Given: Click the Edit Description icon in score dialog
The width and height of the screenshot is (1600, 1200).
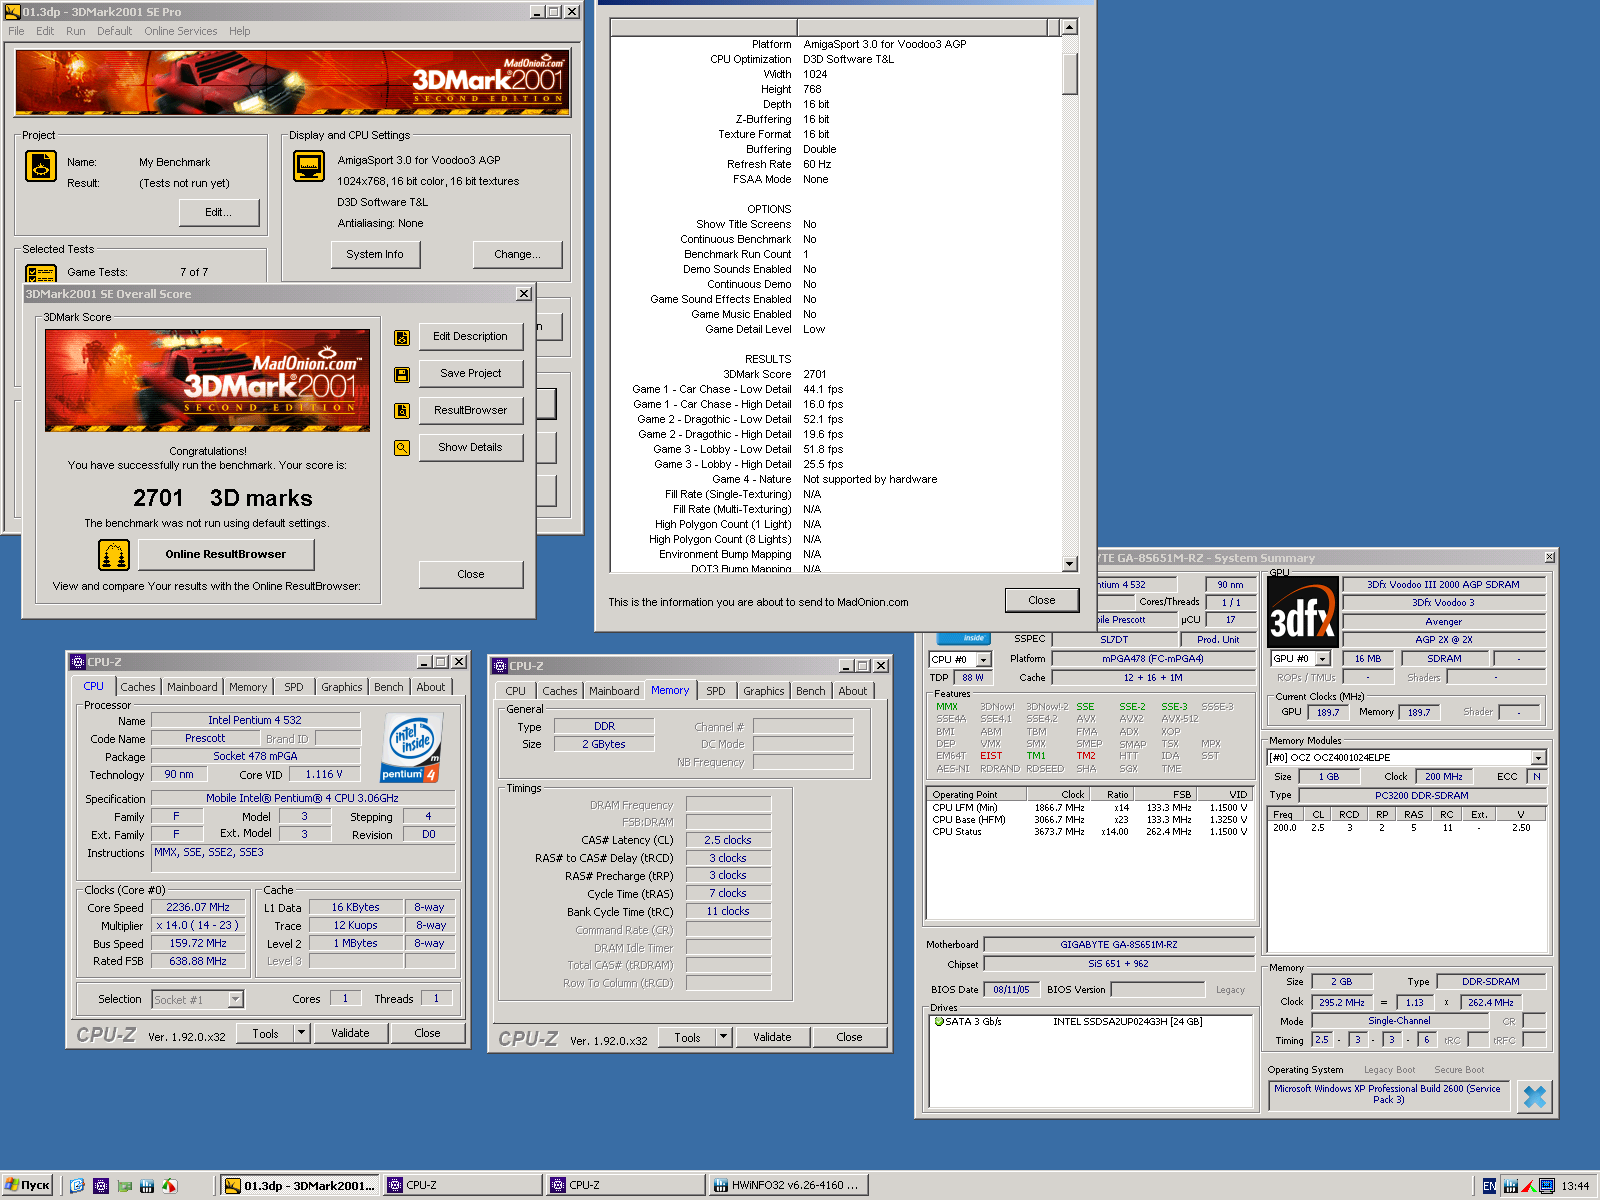Looking at the screenshot, I should click(402, 338).
